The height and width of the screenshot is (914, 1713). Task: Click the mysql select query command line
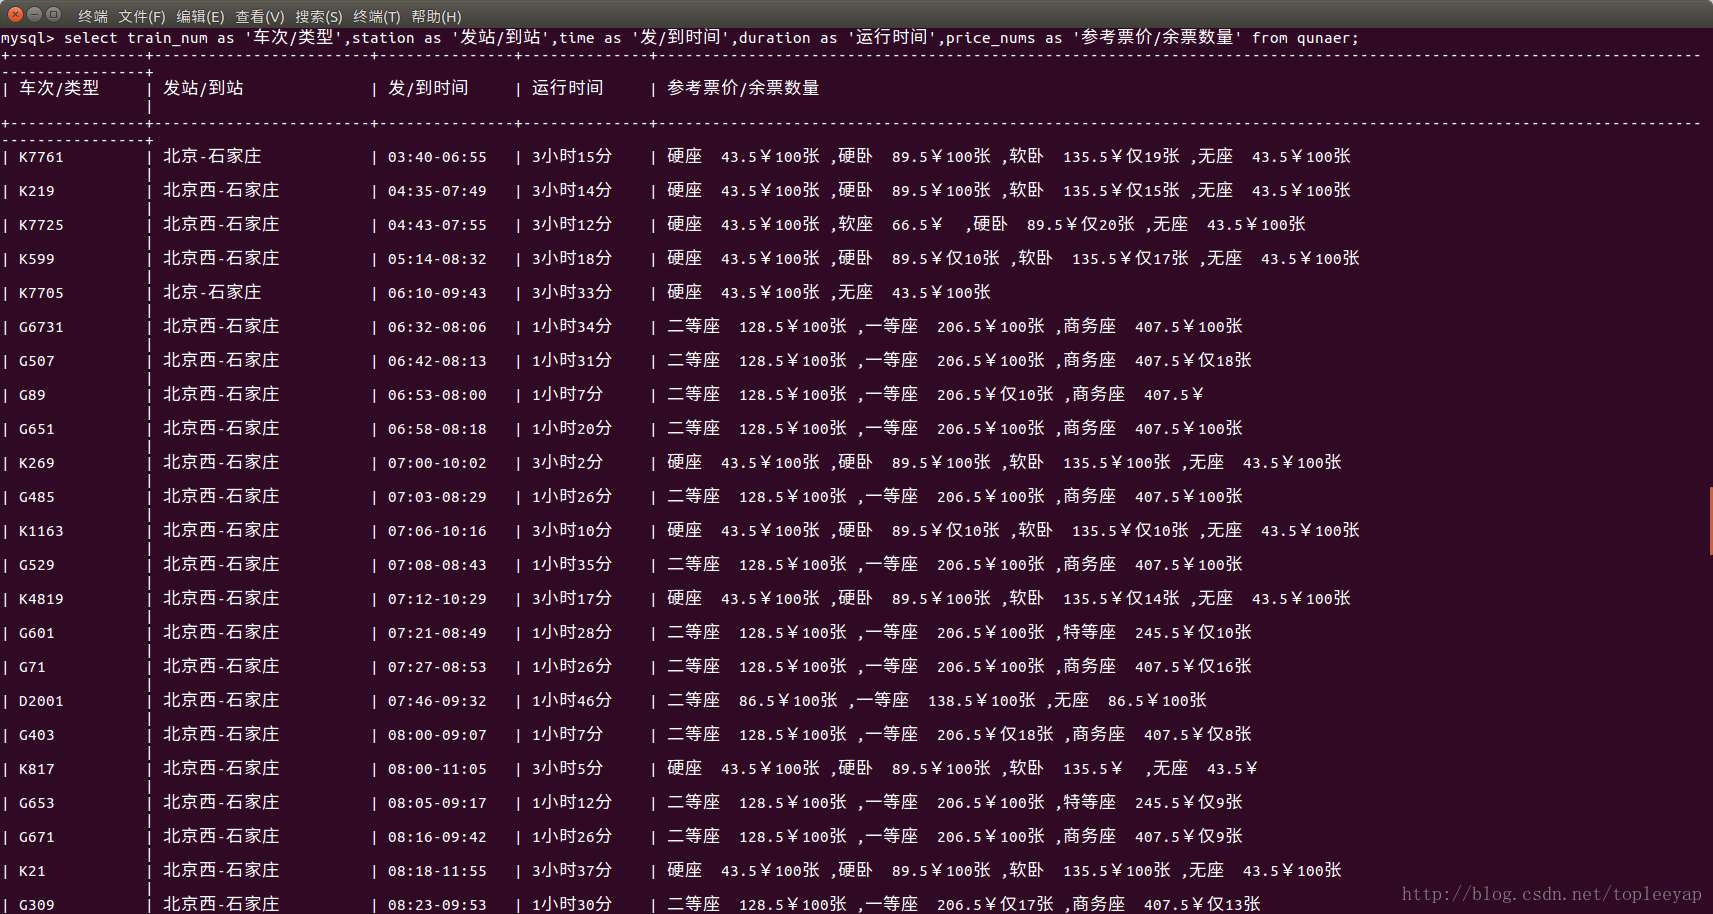[680, 38]
